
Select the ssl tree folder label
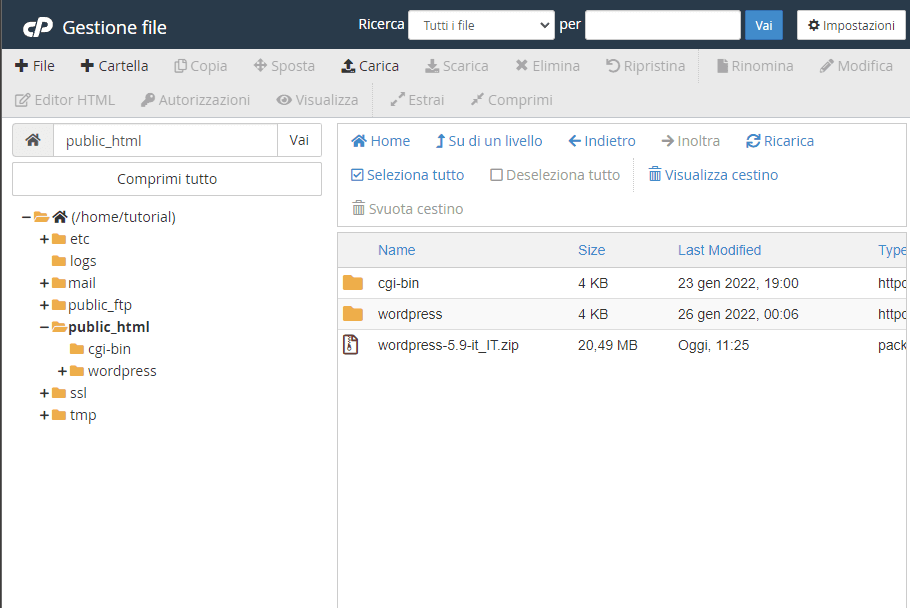pos(78,393)
